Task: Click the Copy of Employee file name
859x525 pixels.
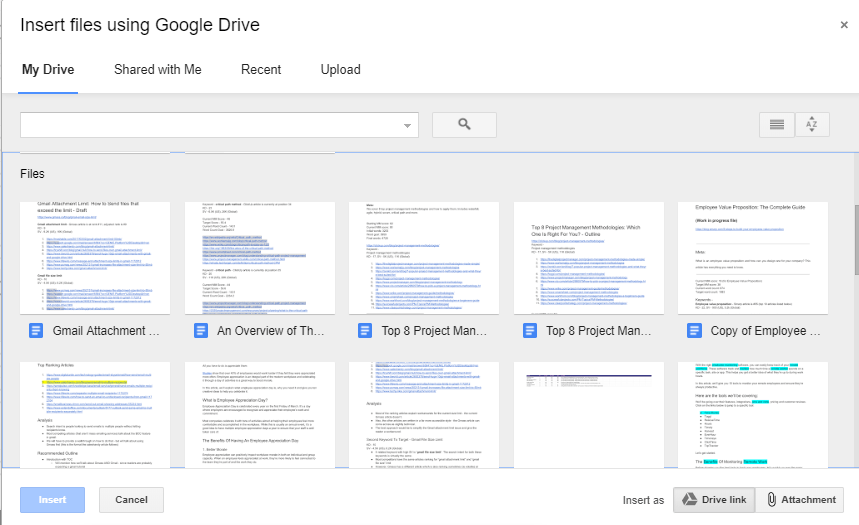Action: (765, 331)
